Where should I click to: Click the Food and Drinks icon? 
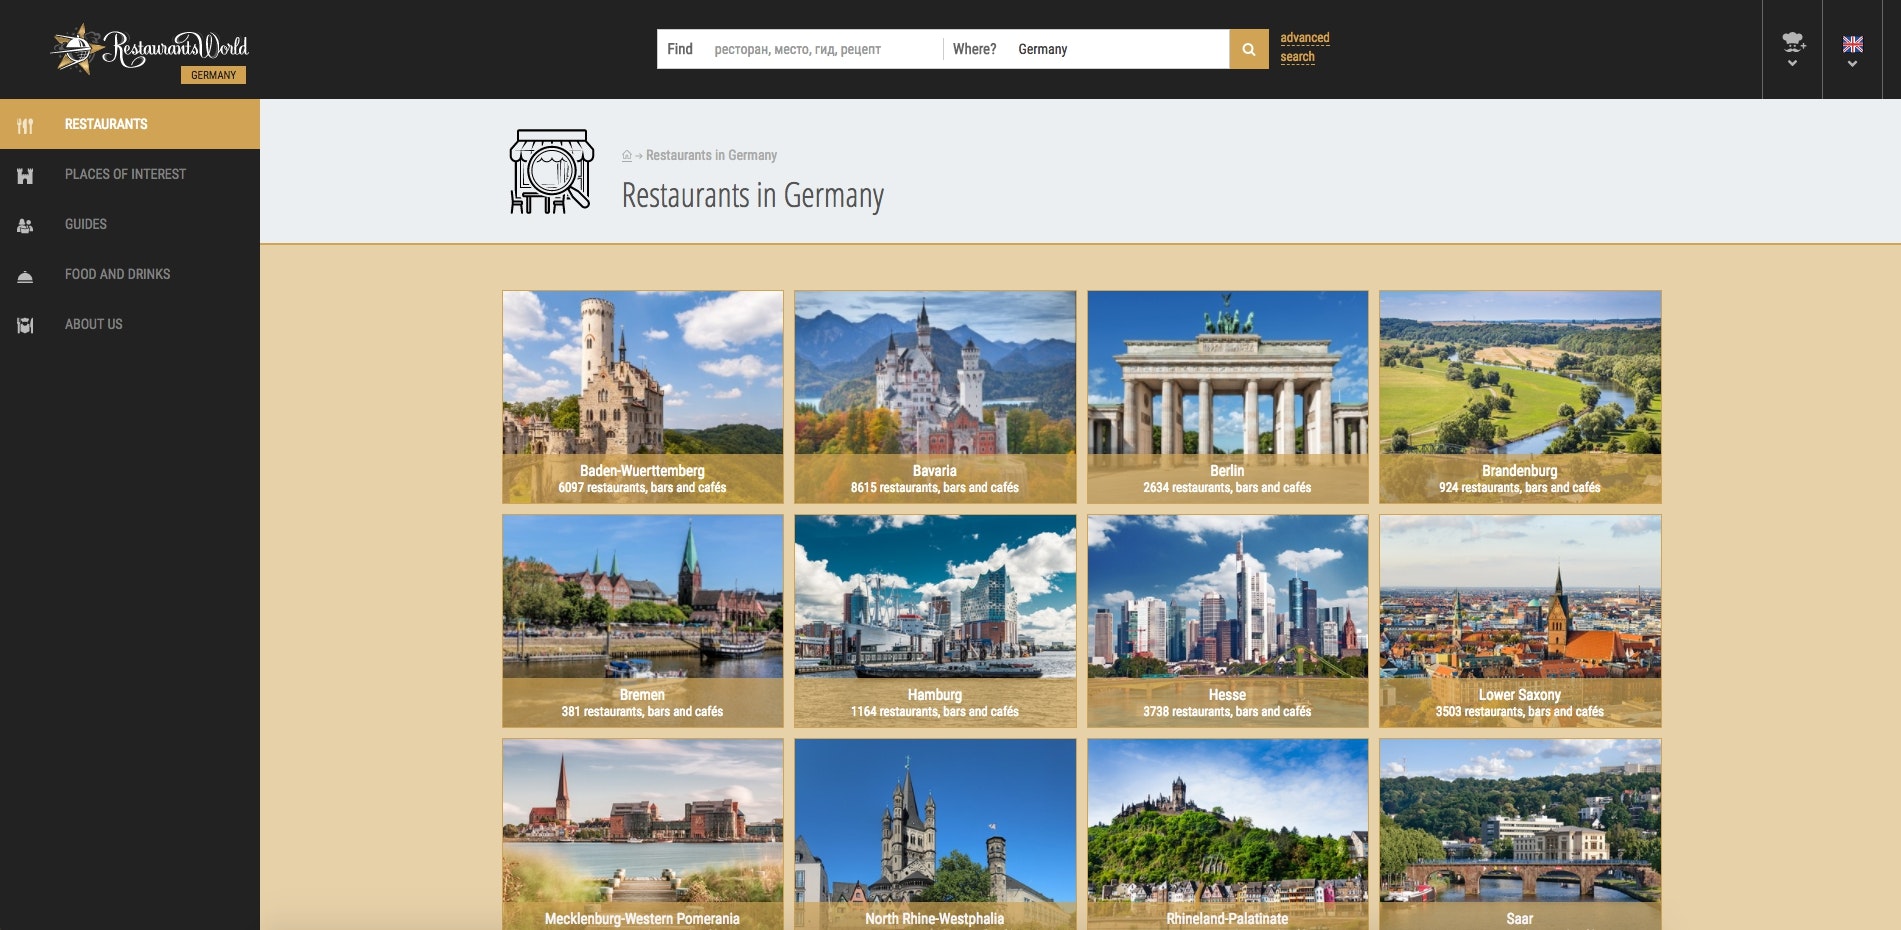coord(24,274)
